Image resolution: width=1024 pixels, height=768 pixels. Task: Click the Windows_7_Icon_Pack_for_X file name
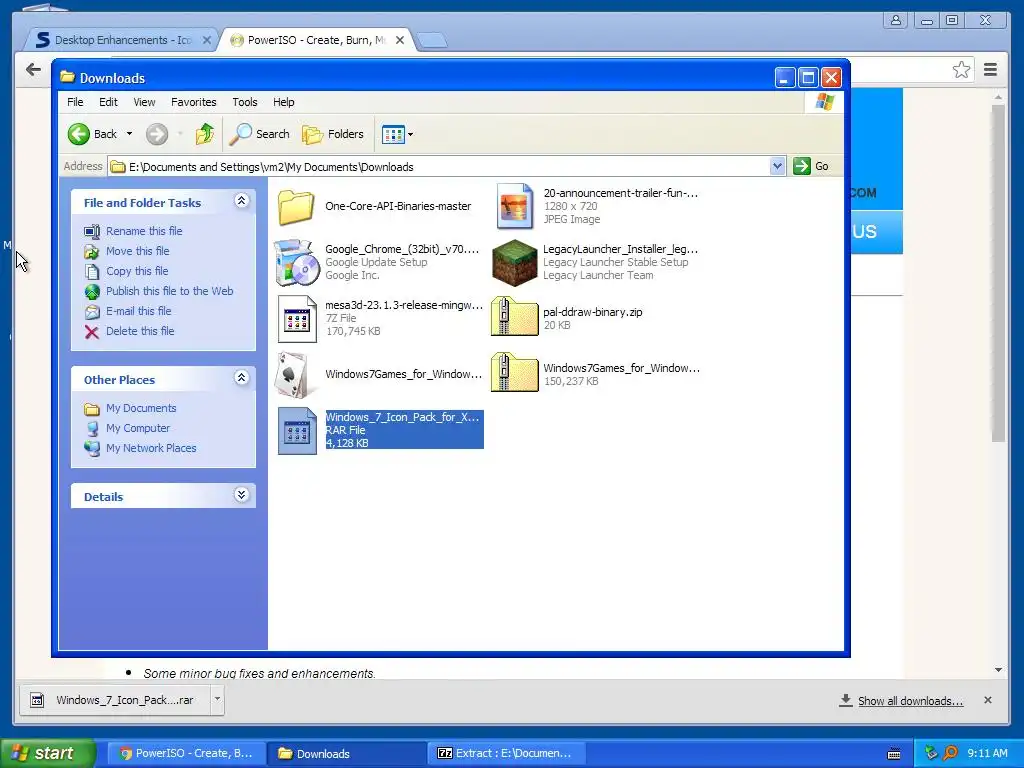click(x=402, y=417)
